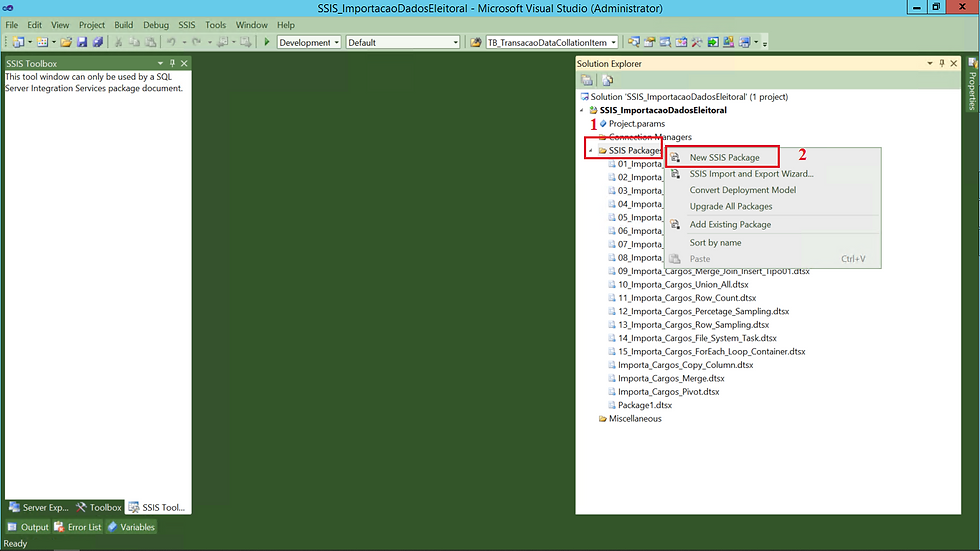This screenshot has width=980, height=551.
Task: Switch to the Toolbox tab
Action: [x=99, y=507]
